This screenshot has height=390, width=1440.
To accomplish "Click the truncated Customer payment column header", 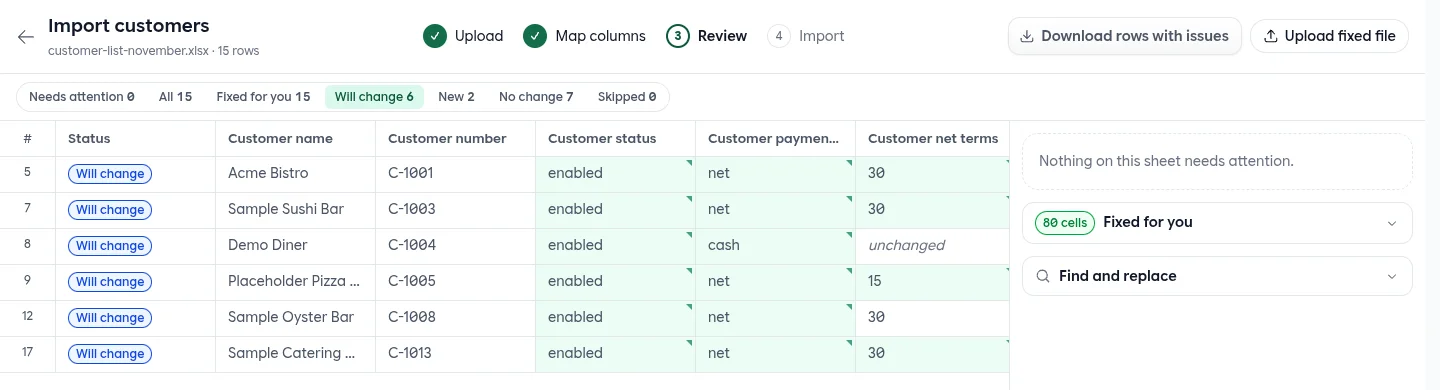I will [775, 139].
